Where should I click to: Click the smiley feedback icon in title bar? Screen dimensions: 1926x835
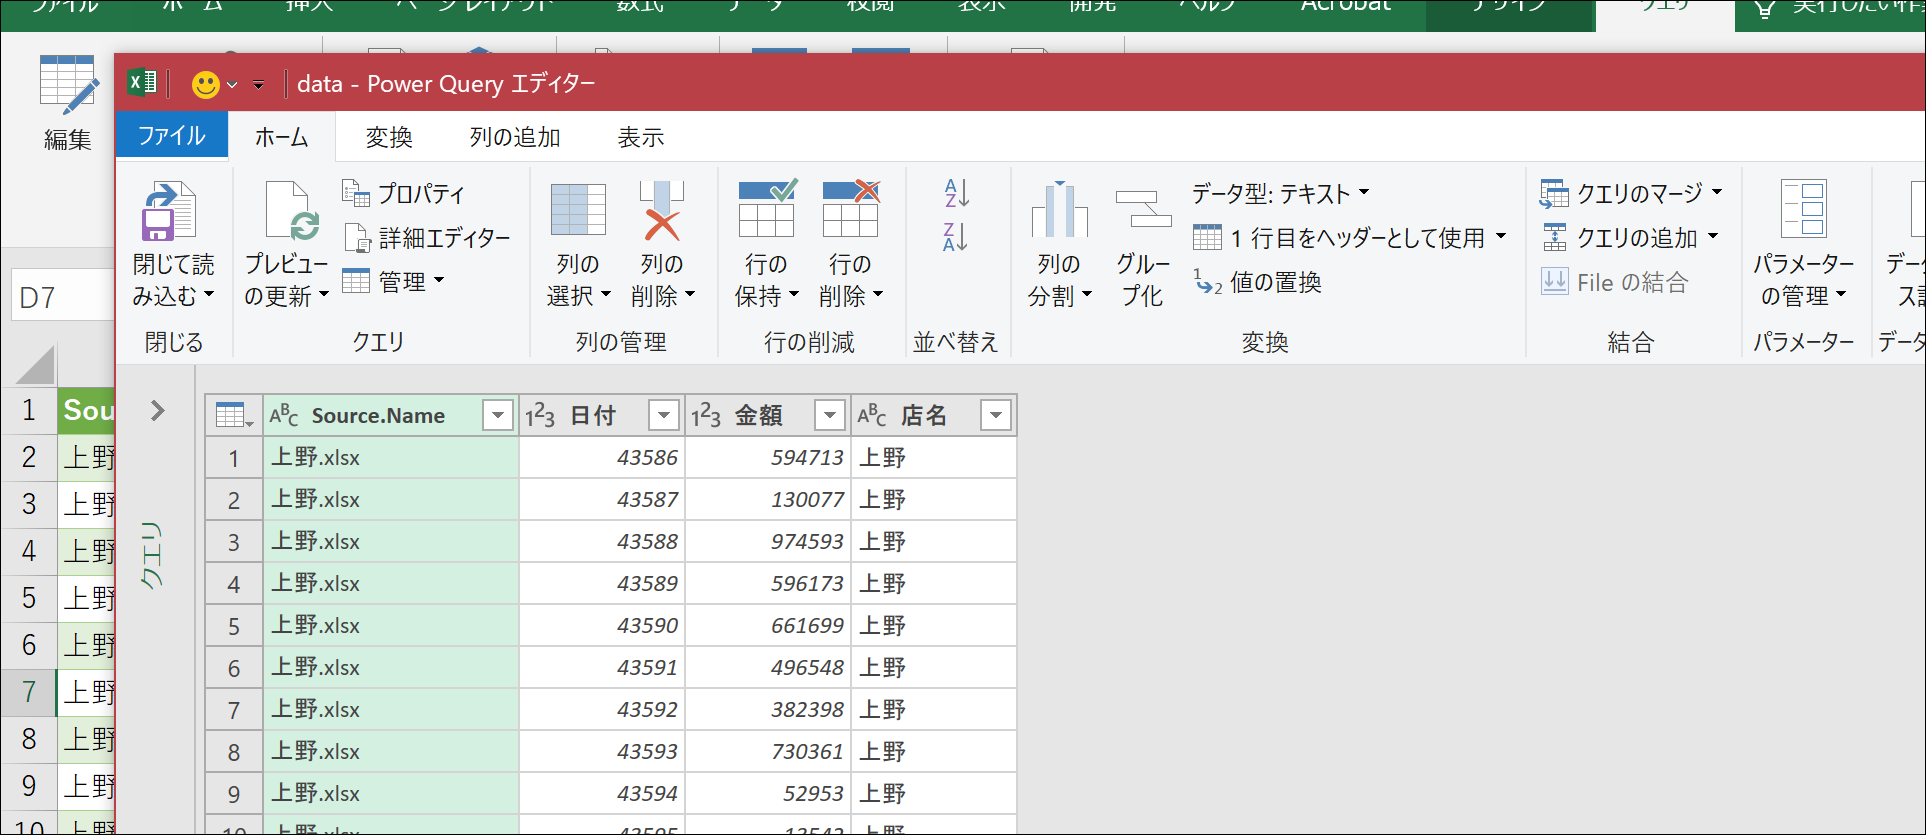tap(206, 84)
